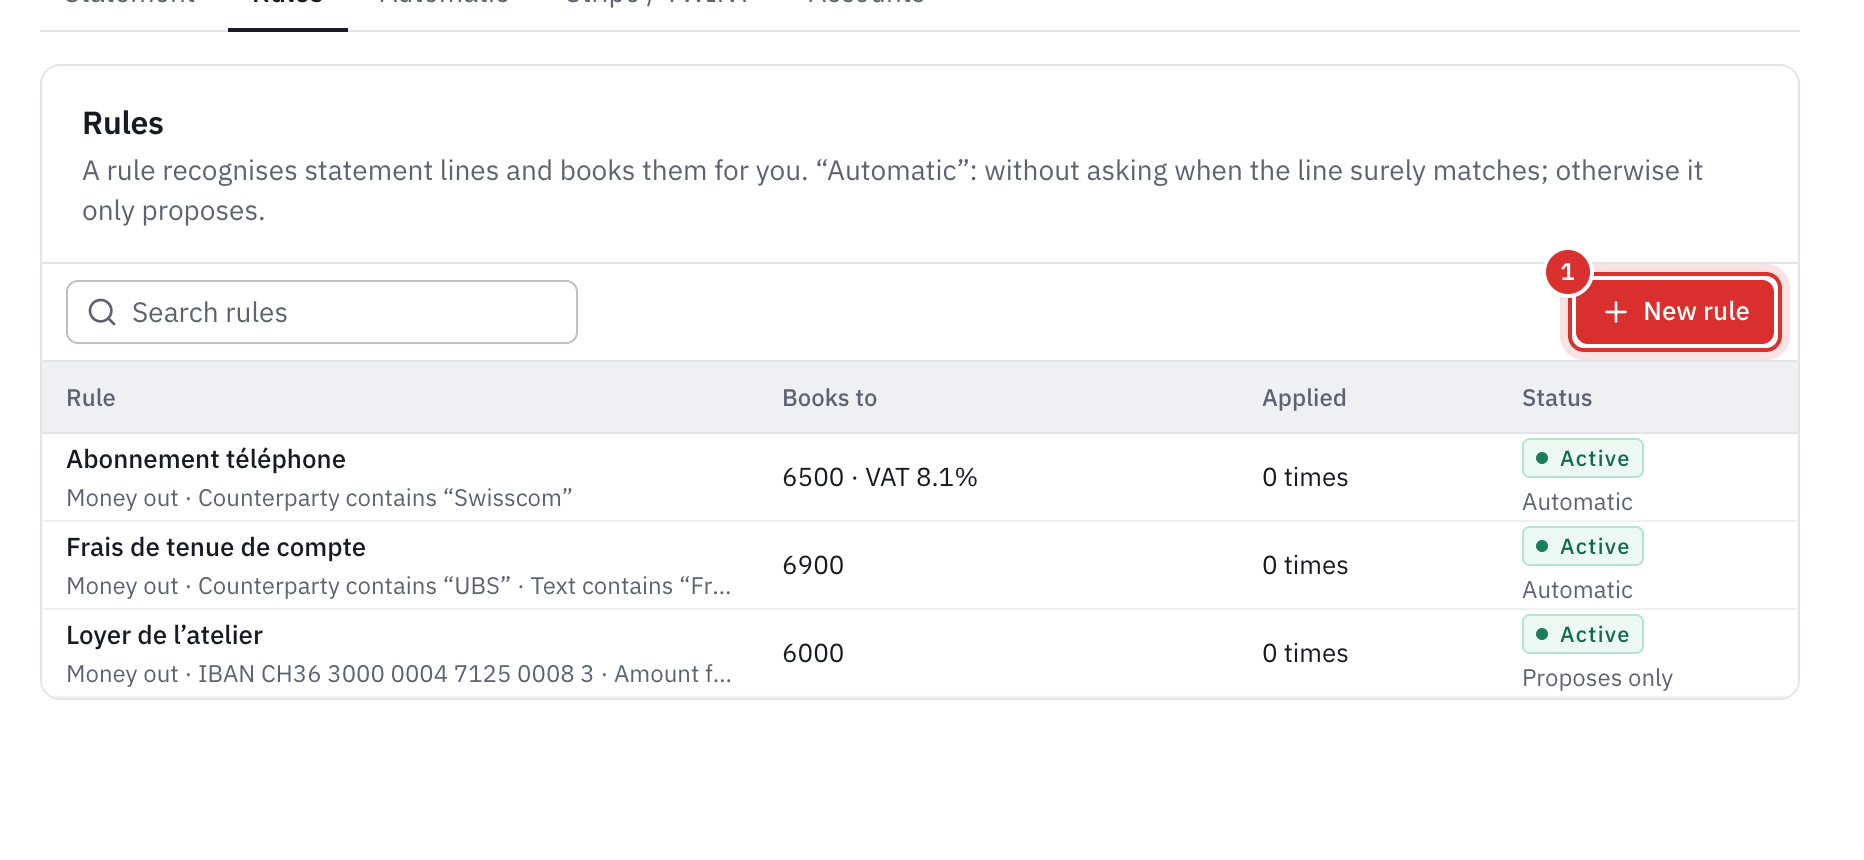Click the Books to column header

[829, 398]
